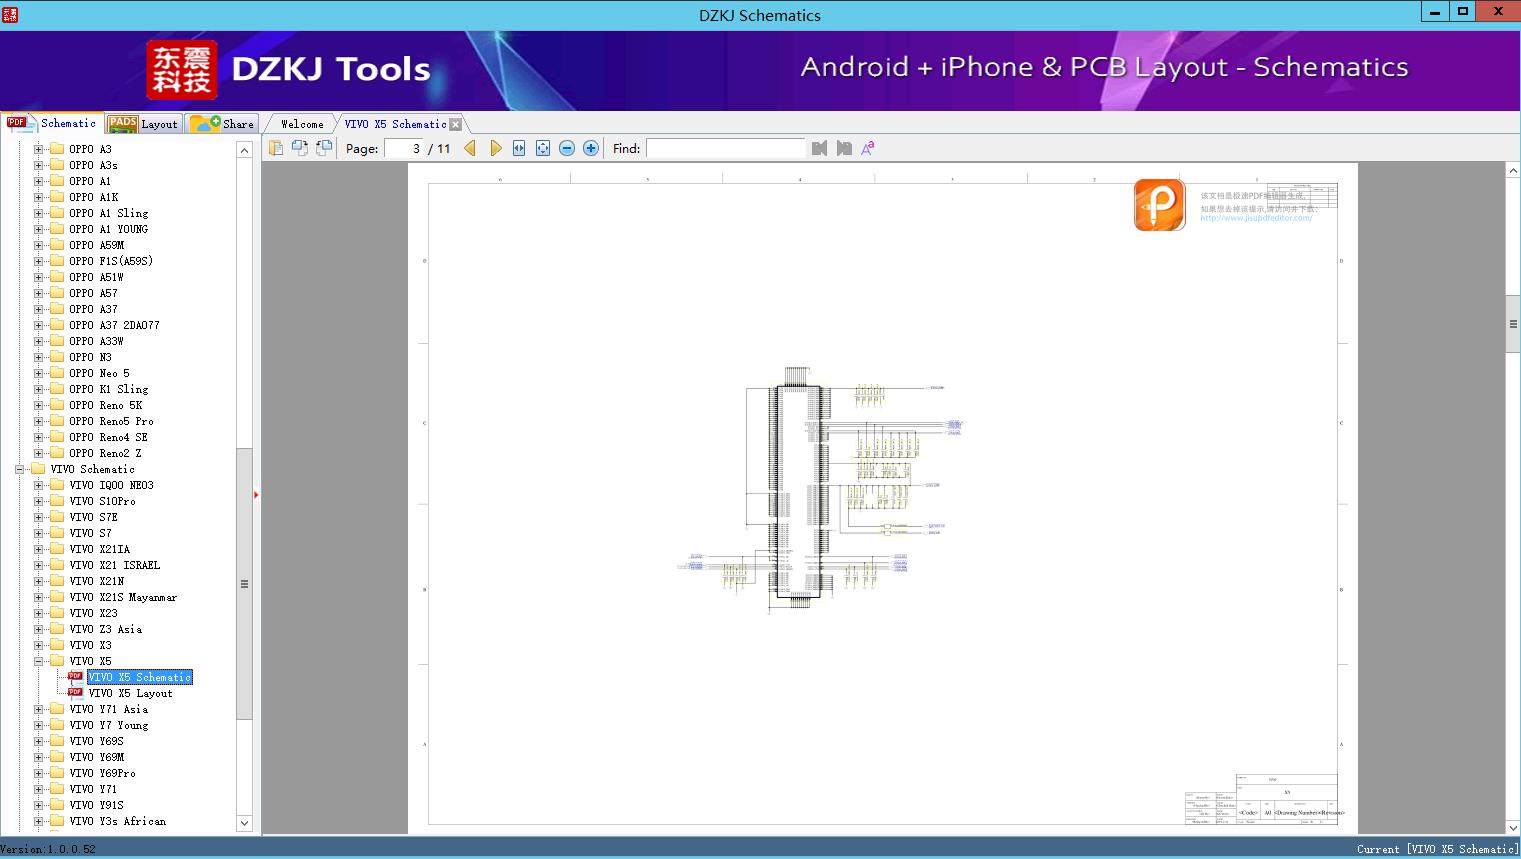Expand the VIVO S10Pro folder

coord(39,501)
